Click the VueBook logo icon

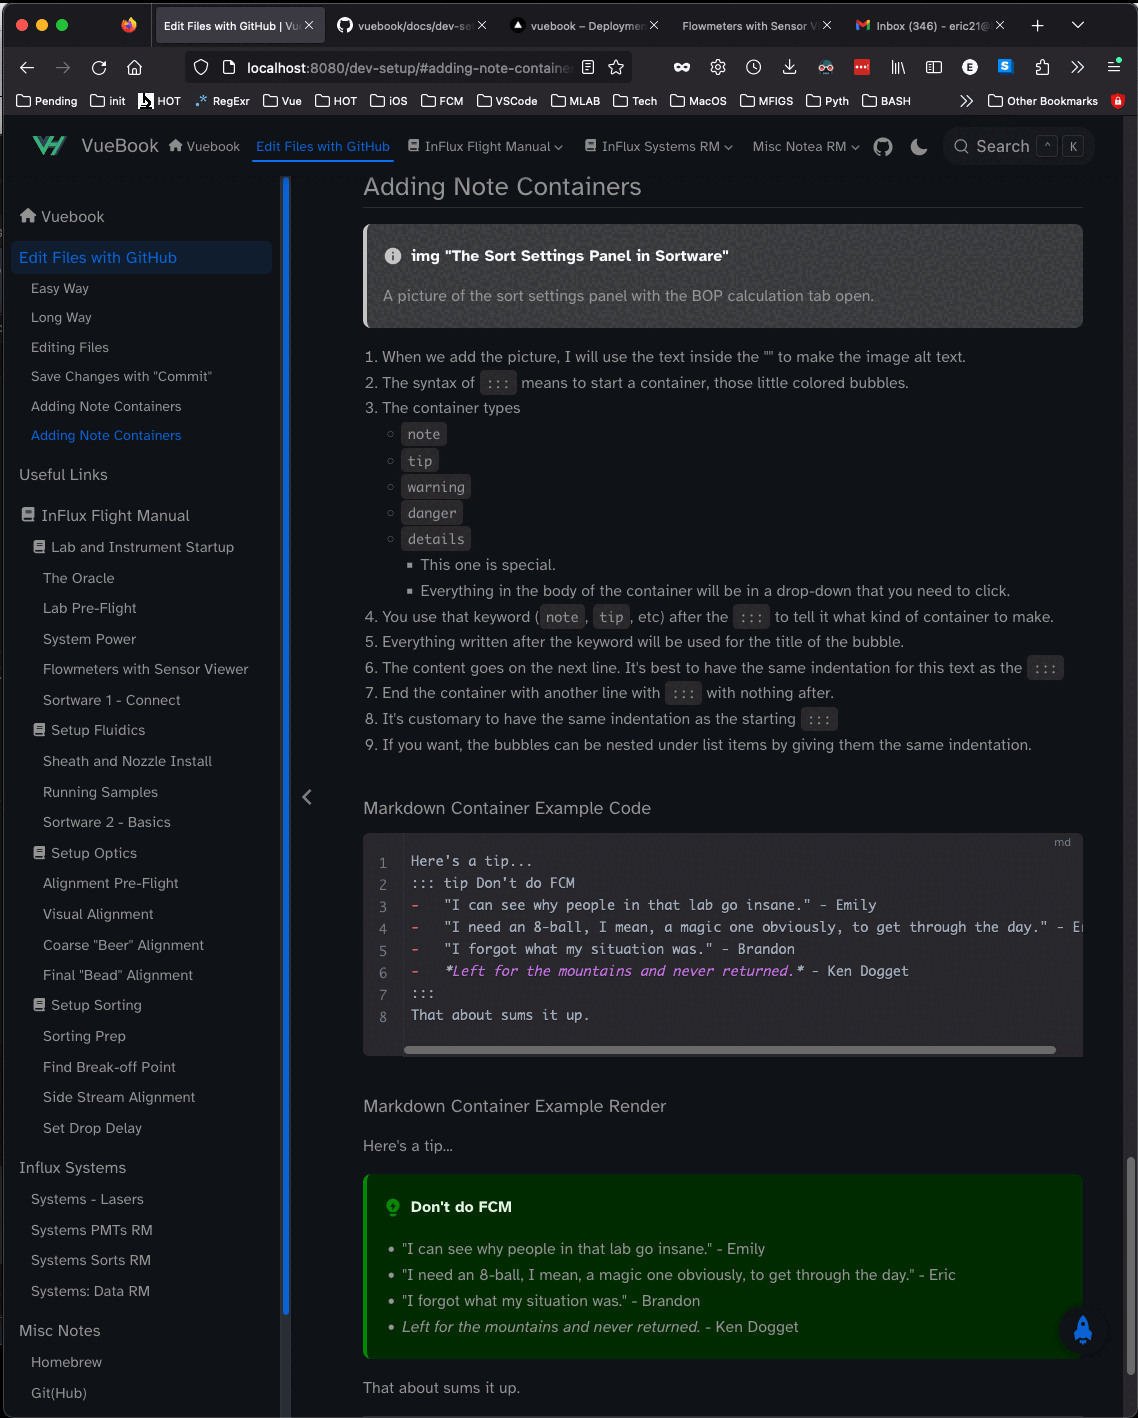pyautogui.click(x=49, y=146)
